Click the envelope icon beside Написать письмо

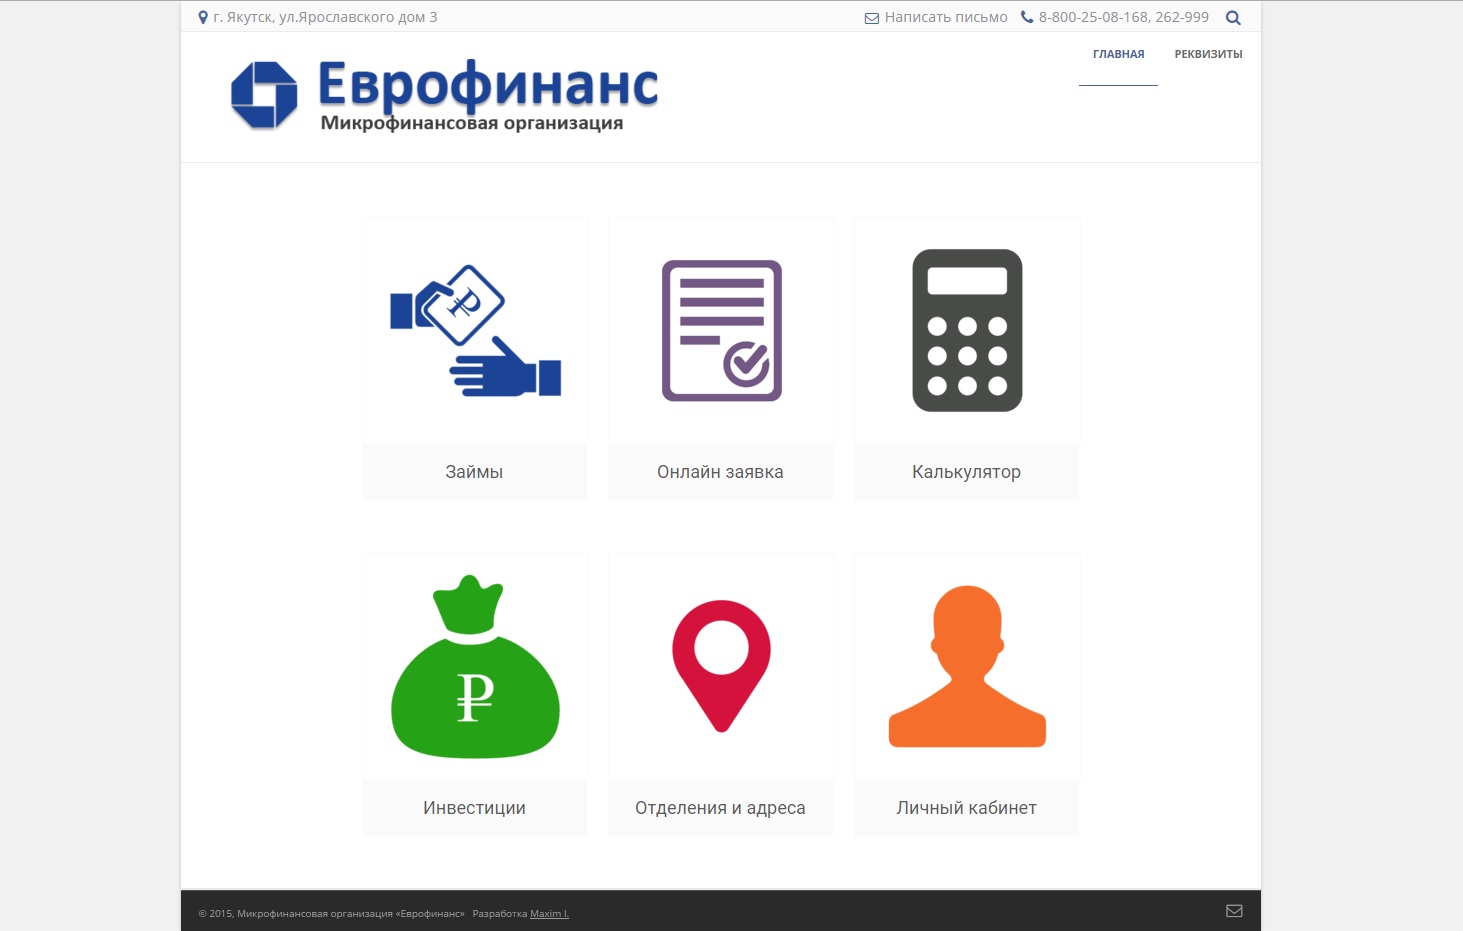click(x=872, y=18)
